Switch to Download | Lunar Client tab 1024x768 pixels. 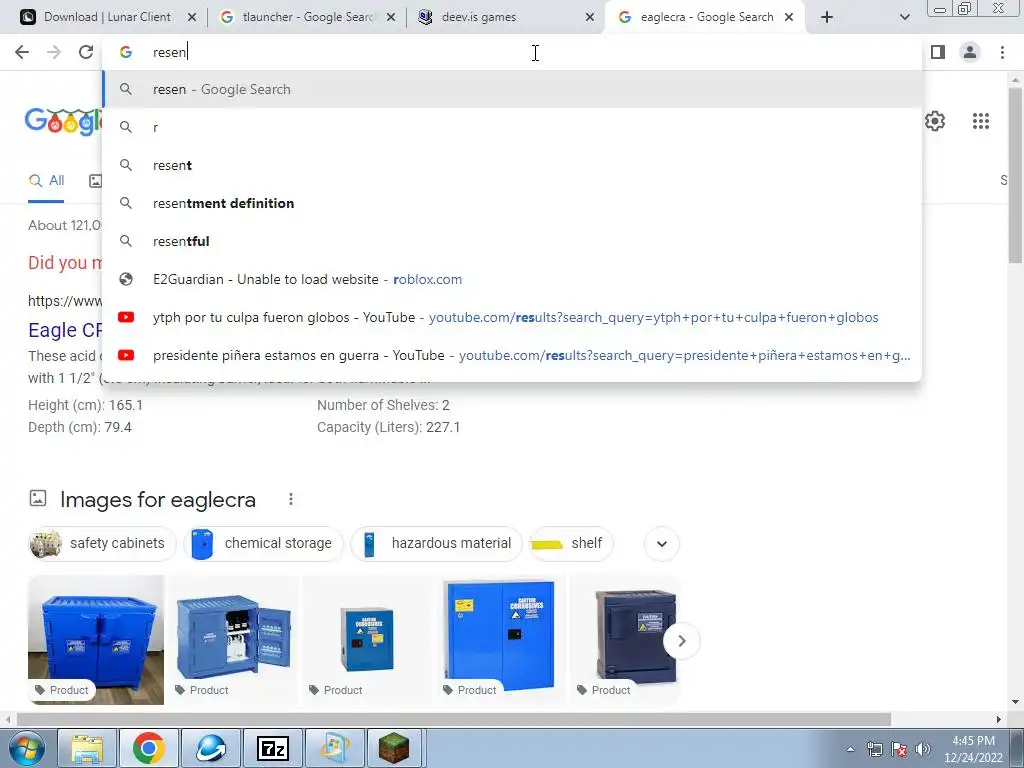pyautogui.click(x=108, y=17)
